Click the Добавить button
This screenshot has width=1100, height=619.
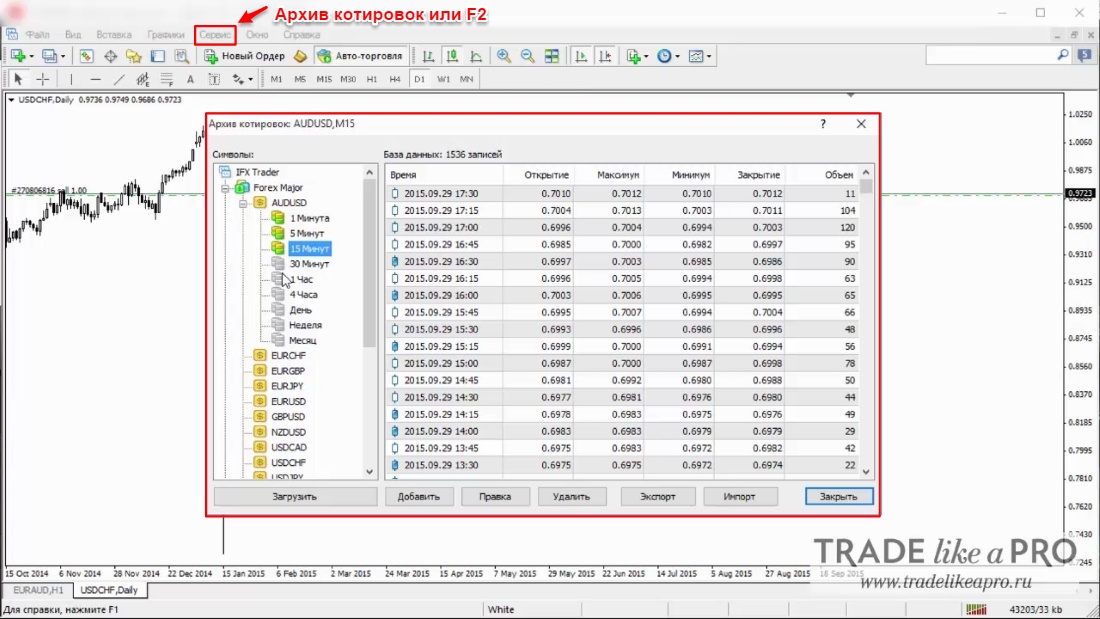(x=419, y=497)
